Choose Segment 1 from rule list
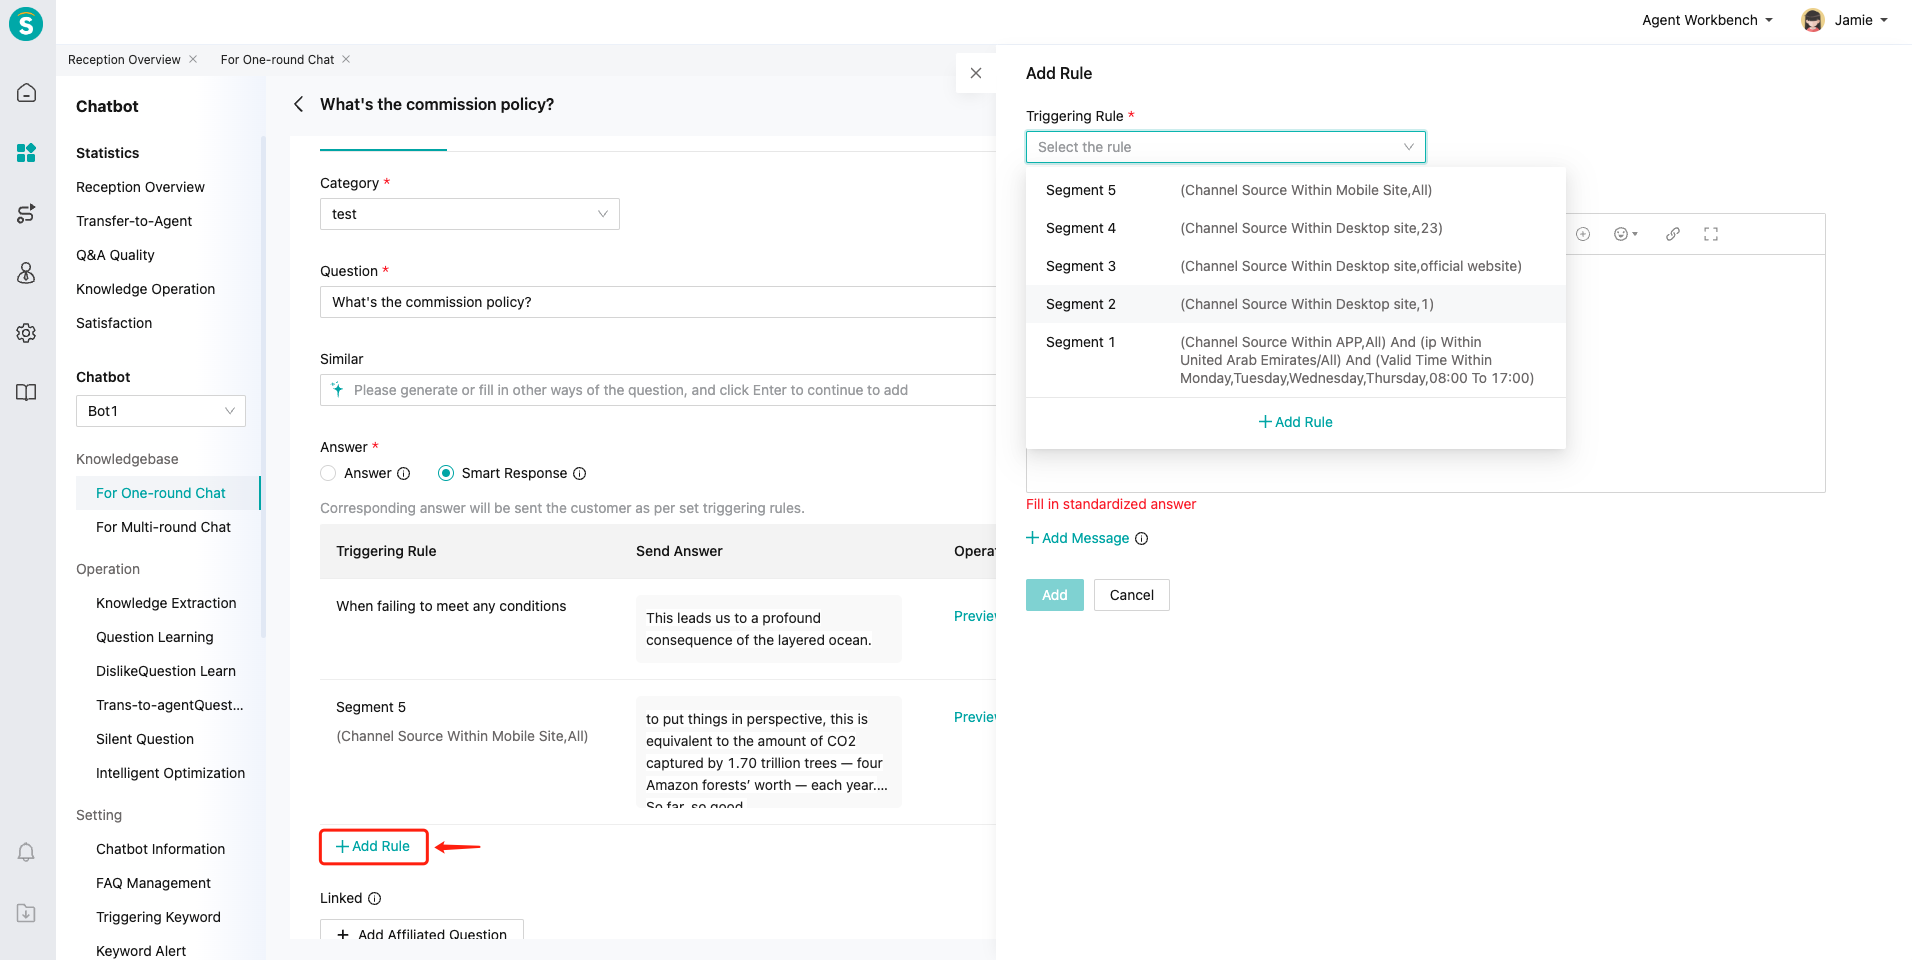The image size is (1912, 960). pos(1296,360)
